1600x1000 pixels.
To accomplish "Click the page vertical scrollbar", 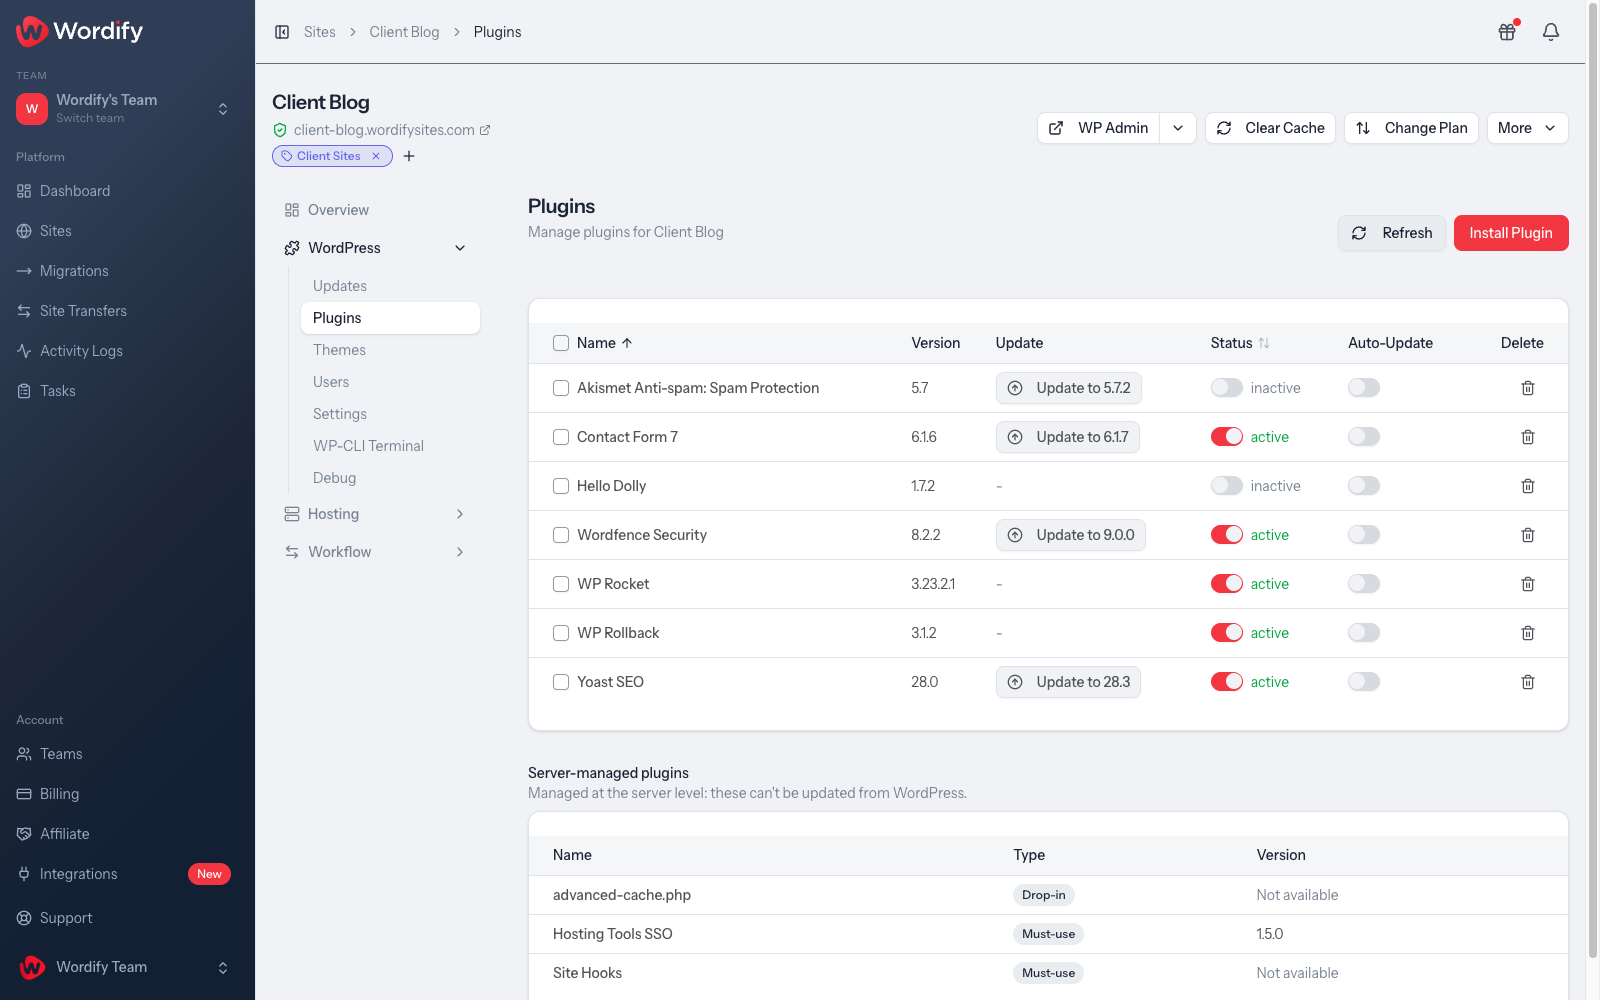I will [x=1593, y=480].
